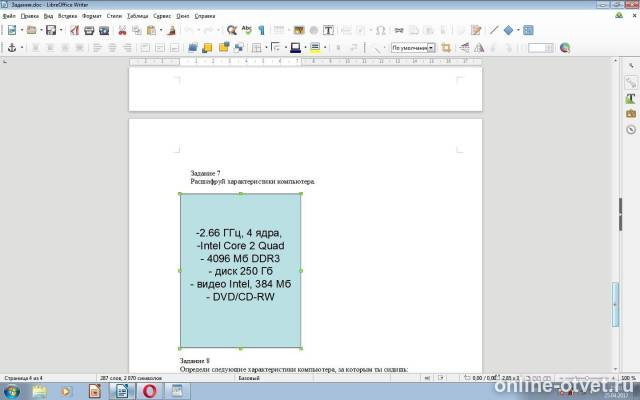Image resolution: width=640 pixels, height=400 pixels.
Task: Open the highlight color yellow swatch
Action: 315,48
